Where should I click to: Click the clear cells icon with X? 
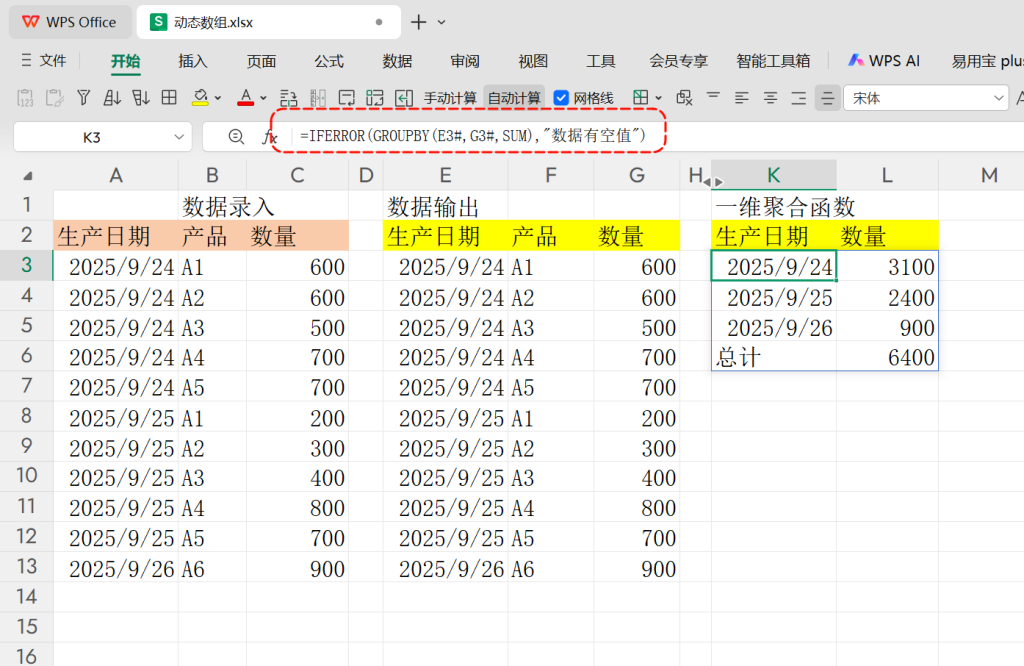pos(684,98)
